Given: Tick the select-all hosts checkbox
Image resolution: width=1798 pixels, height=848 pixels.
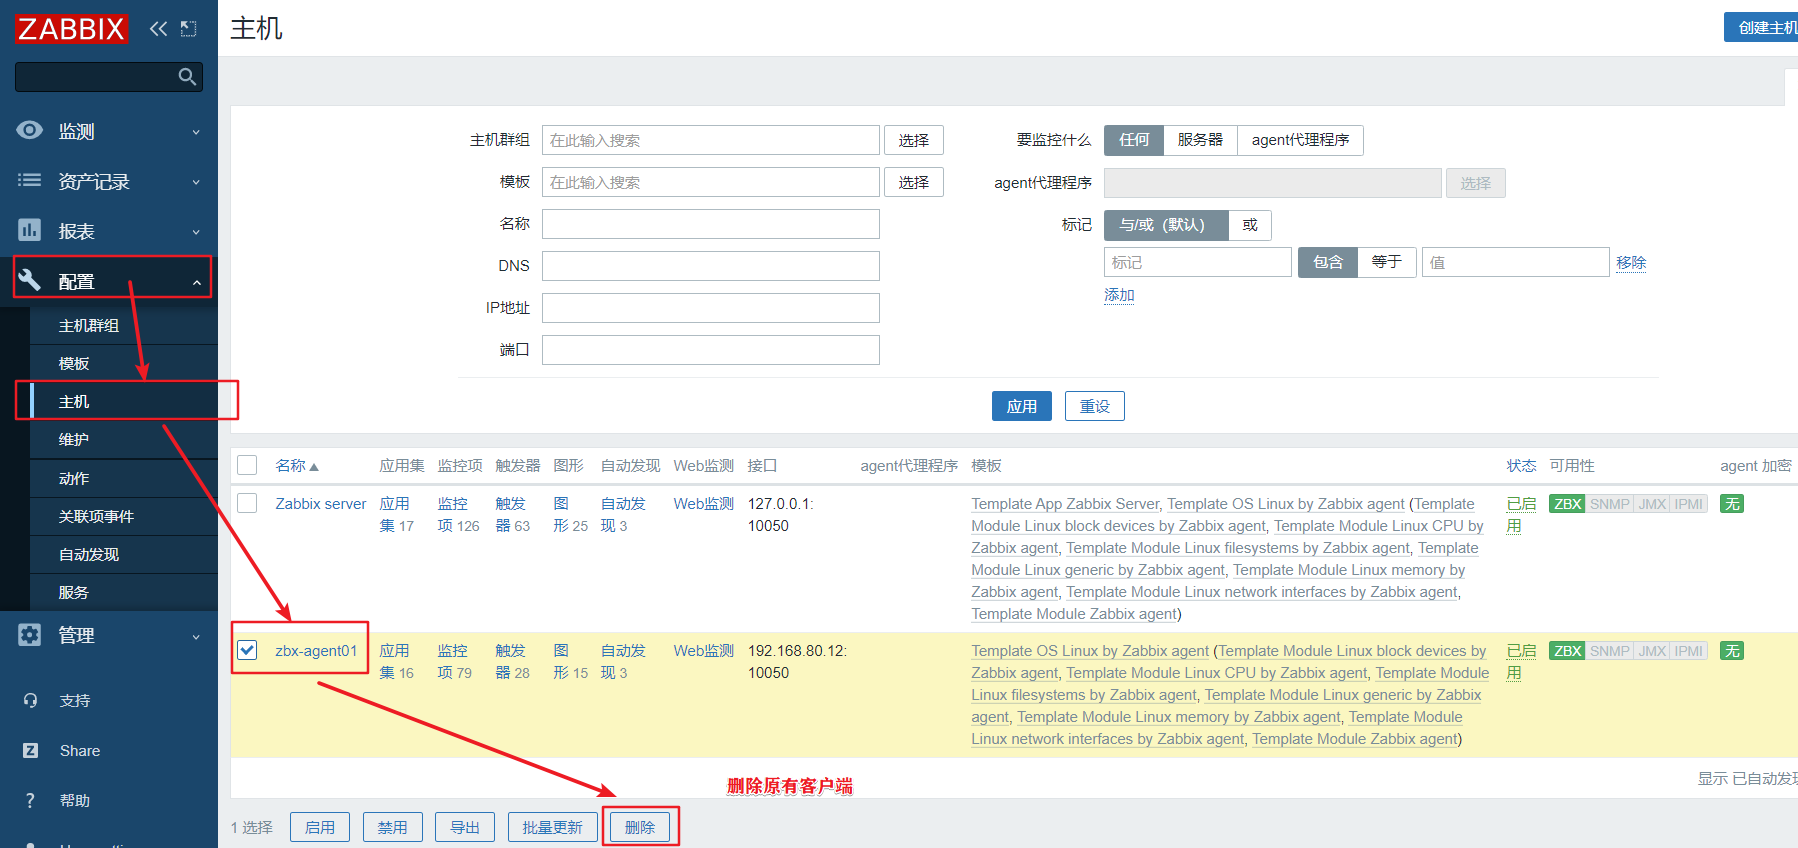Looking at the screenshot, I should [247, 465].
